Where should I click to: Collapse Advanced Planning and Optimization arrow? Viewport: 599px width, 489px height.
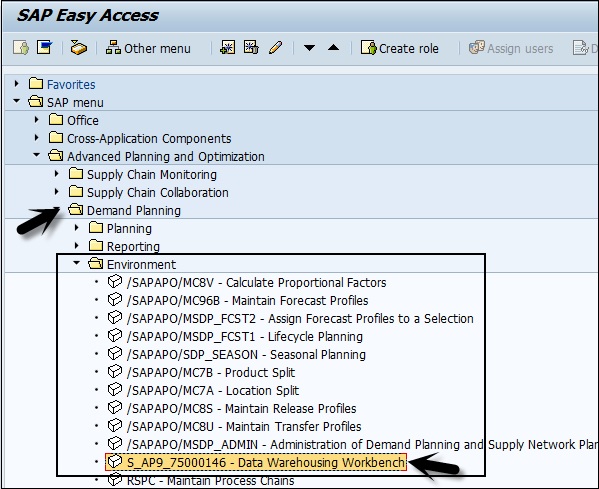37,155
